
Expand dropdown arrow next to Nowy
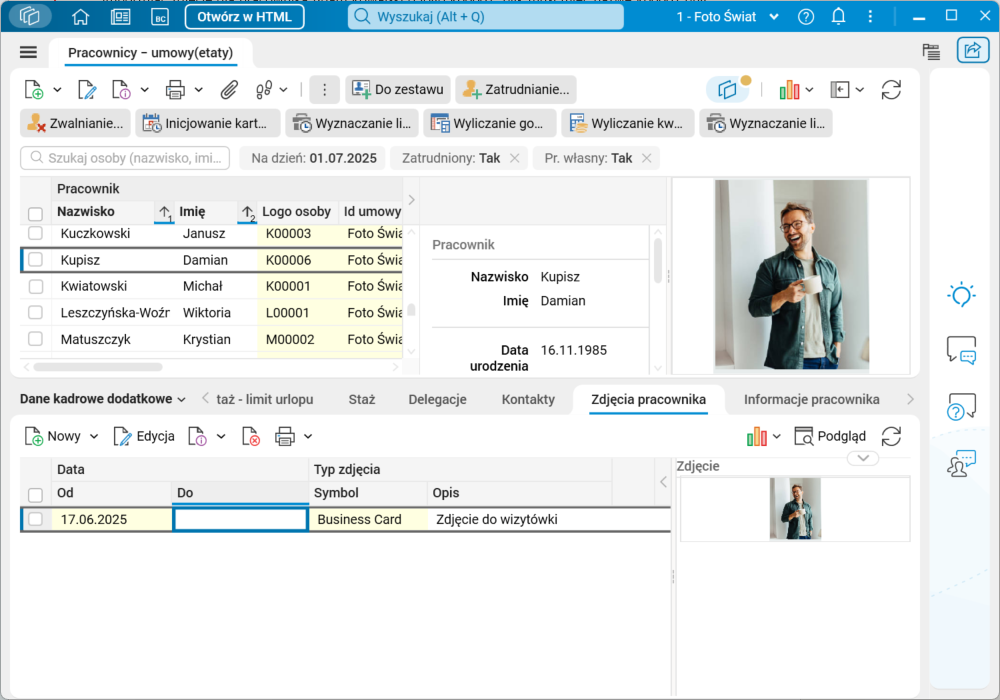(94, 437)
